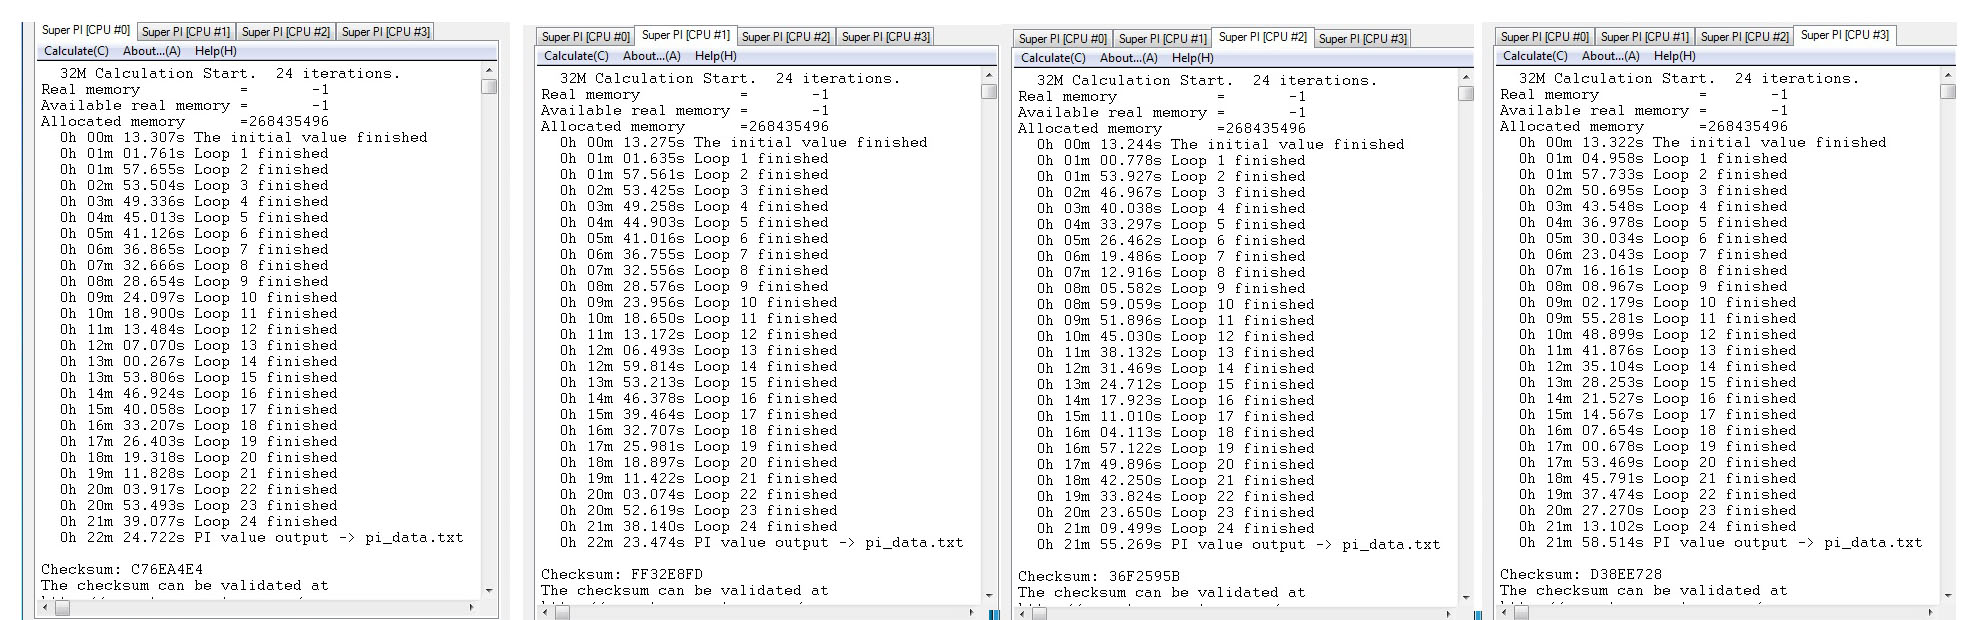Click vertical scrollbar thumb in CPU #3 window
Image resolution: width=1980 pixels, height=620 pixels.
coord(1948,92)
